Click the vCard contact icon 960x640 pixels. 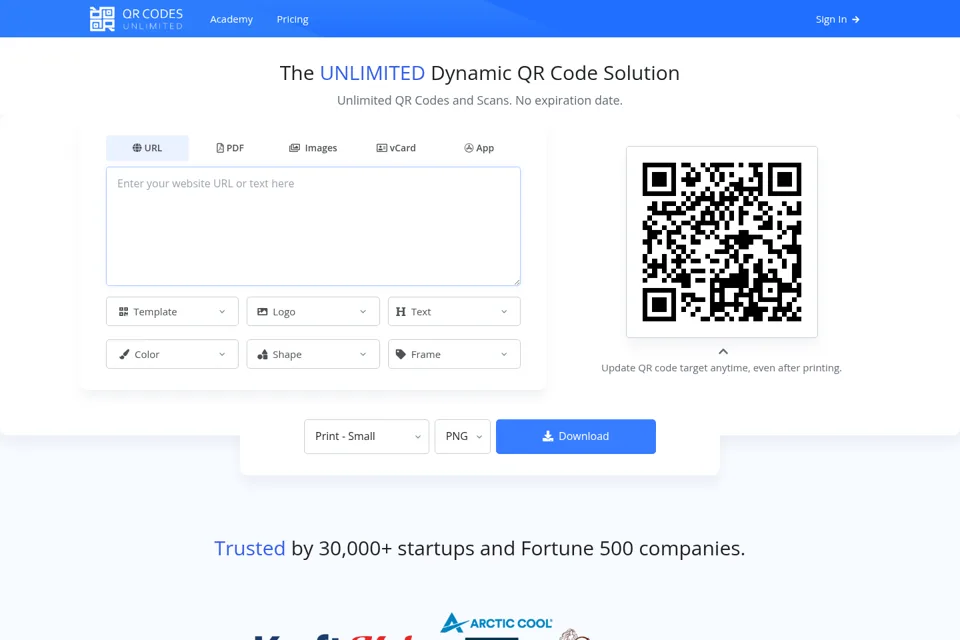pos(381,148)
